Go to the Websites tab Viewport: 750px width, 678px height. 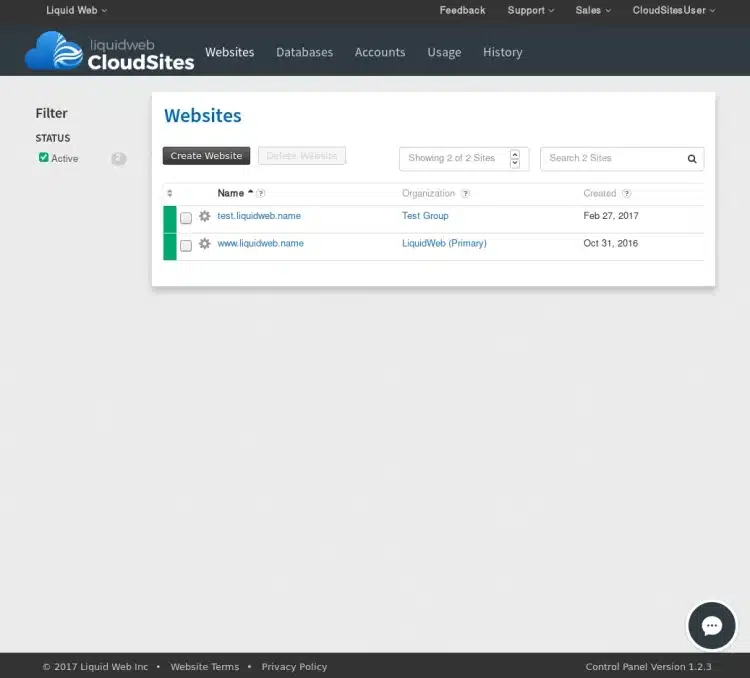(230, 52)
